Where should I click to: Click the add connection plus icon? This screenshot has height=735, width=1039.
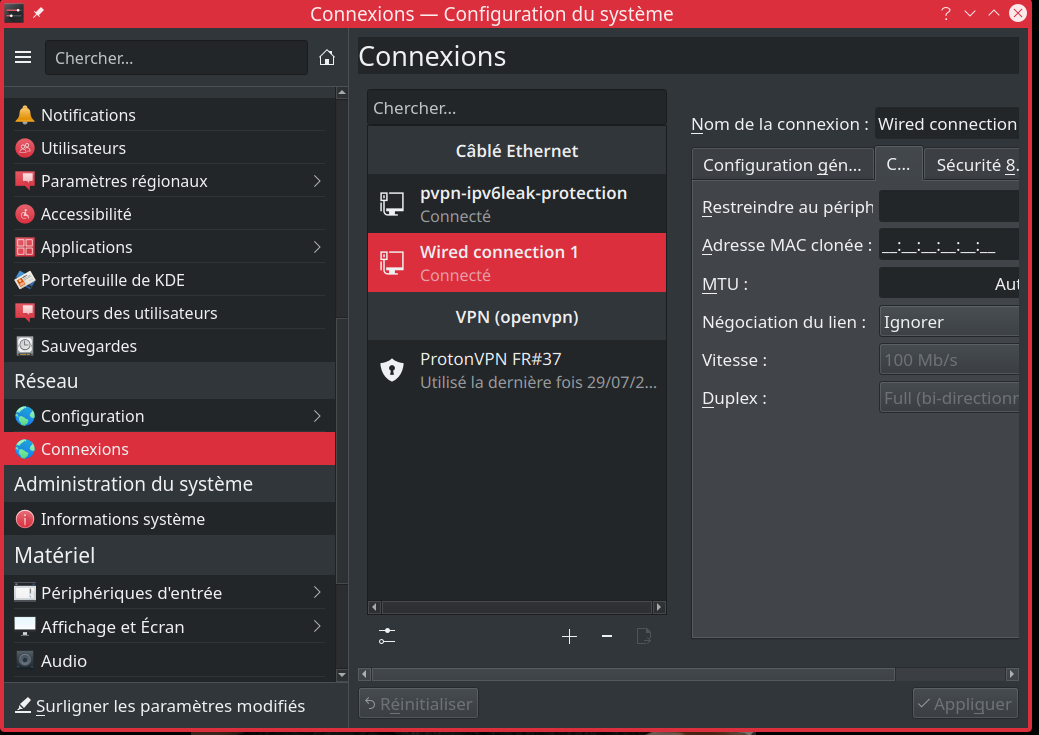point(569,636)
